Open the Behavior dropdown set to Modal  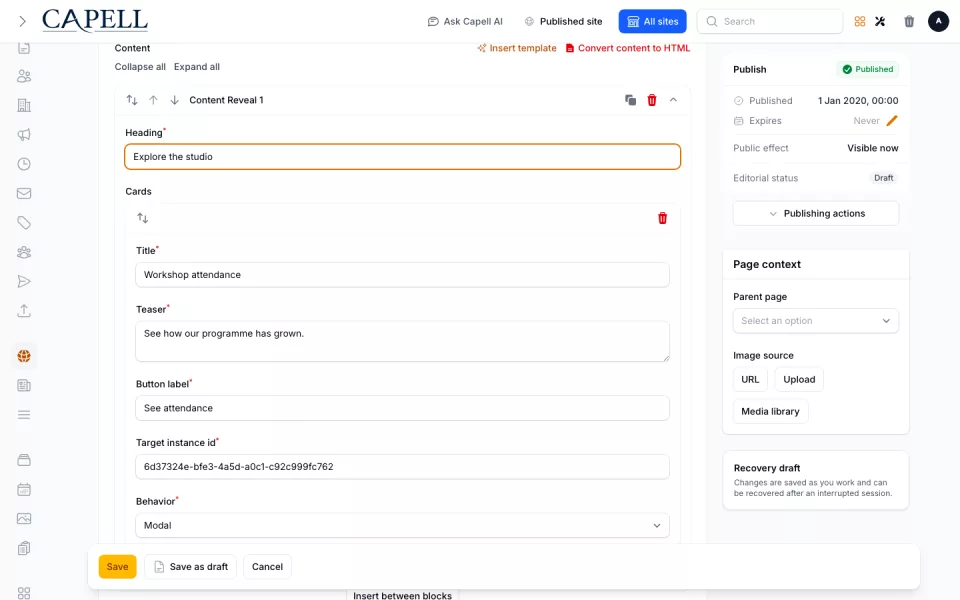tap(402, 525)
